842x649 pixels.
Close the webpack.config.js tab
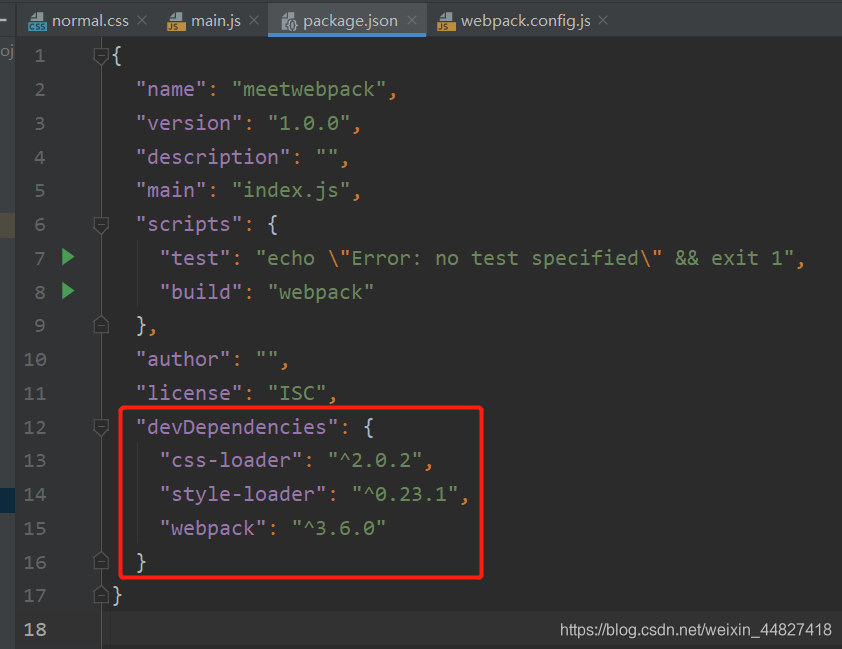click(x=603, y=20)
